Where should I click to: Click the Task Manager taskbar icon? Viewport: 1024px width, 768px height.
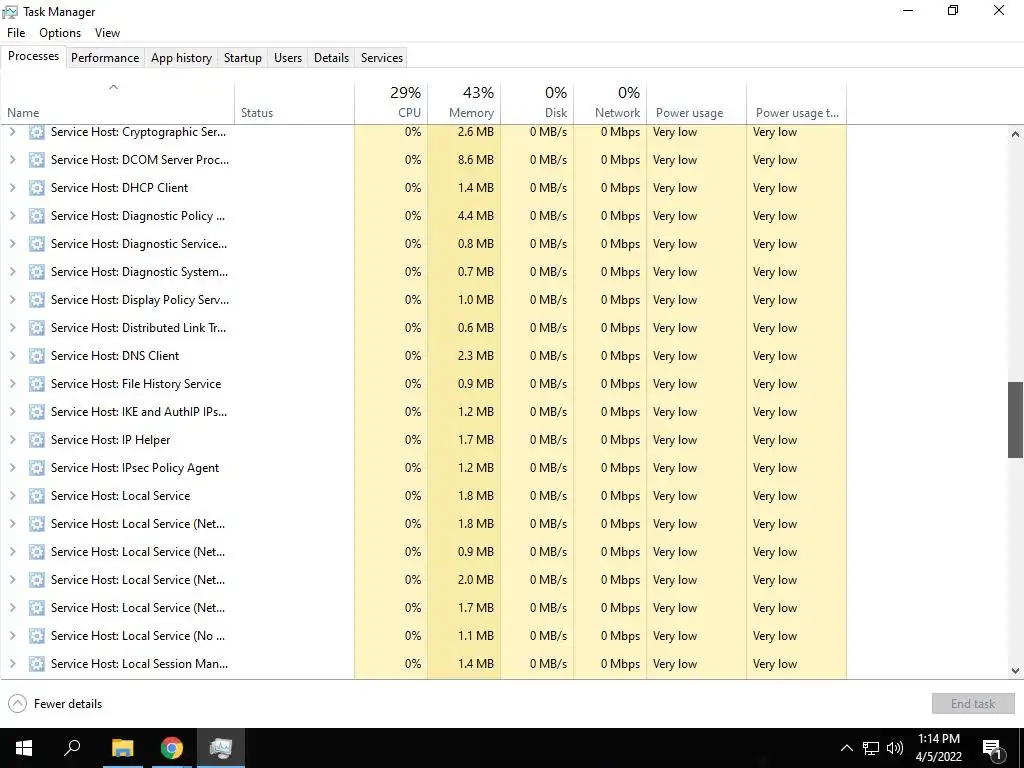click(x=221, y=748)
